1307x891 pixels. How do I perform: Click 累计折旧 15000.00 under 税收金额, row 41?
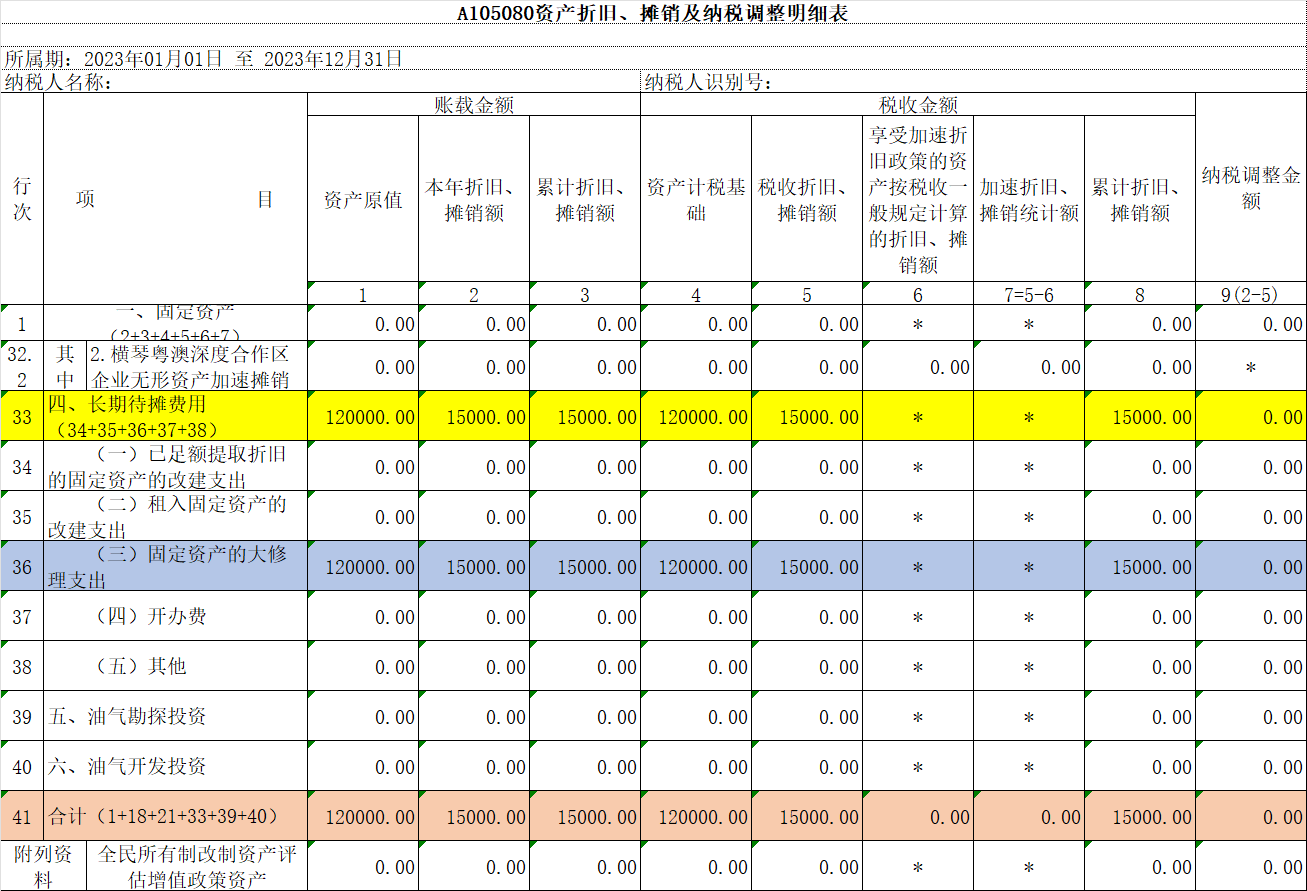(x=1140, y=816)
